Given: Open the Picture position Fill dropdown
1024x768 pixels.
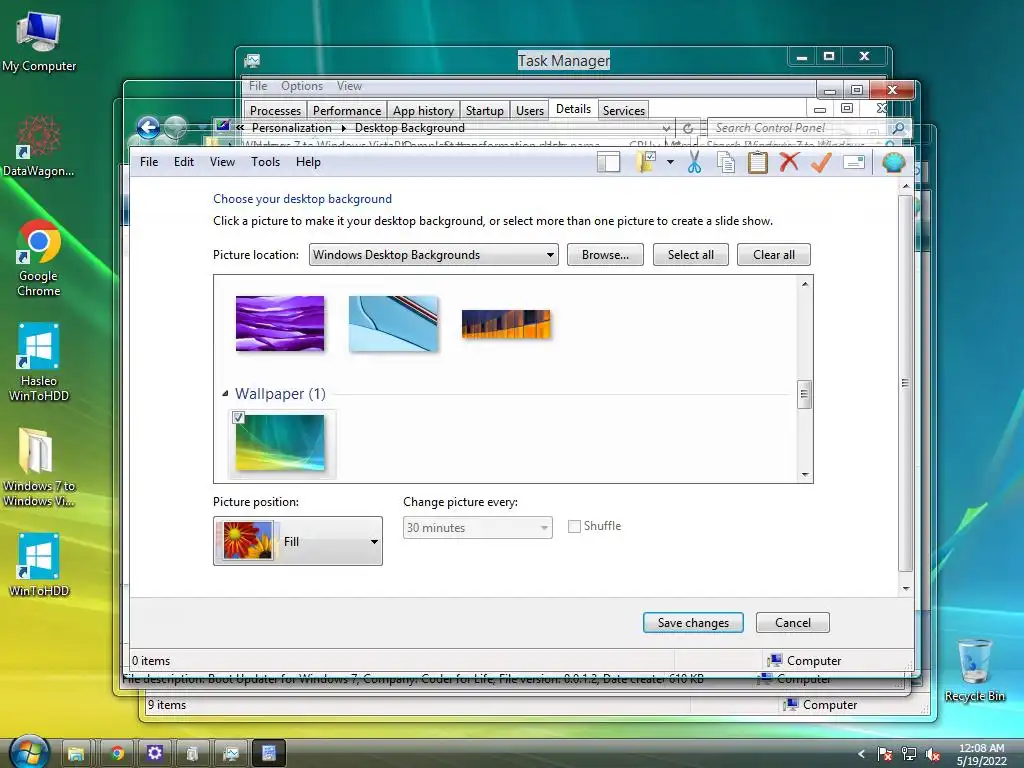Looking at the screenshot, I should pos(298,541).
